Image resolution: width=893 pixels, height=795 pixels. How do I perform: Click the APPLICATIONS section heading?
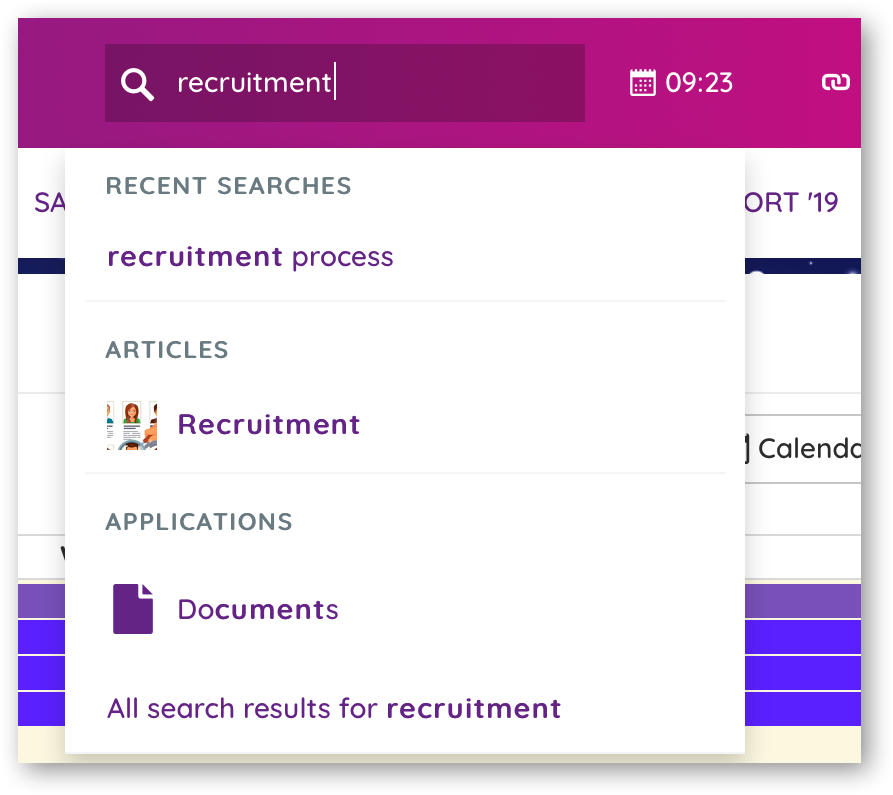point(199,522)
